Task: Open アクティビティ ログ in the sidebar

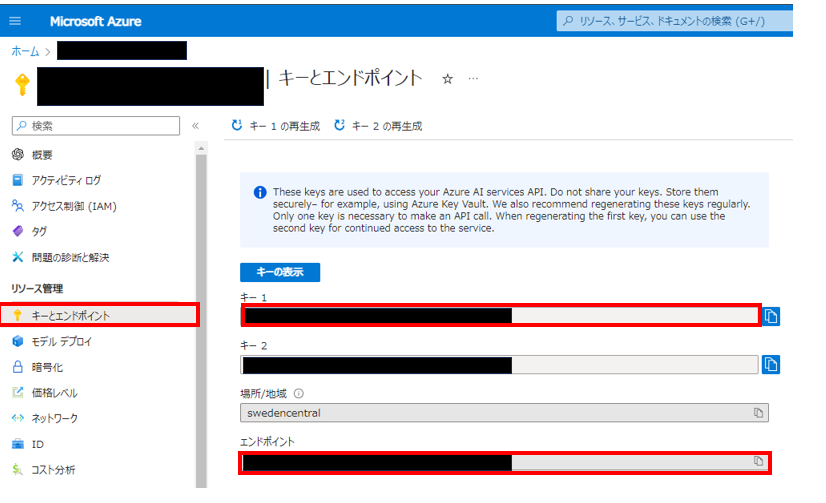Action: tap(66, 180)
